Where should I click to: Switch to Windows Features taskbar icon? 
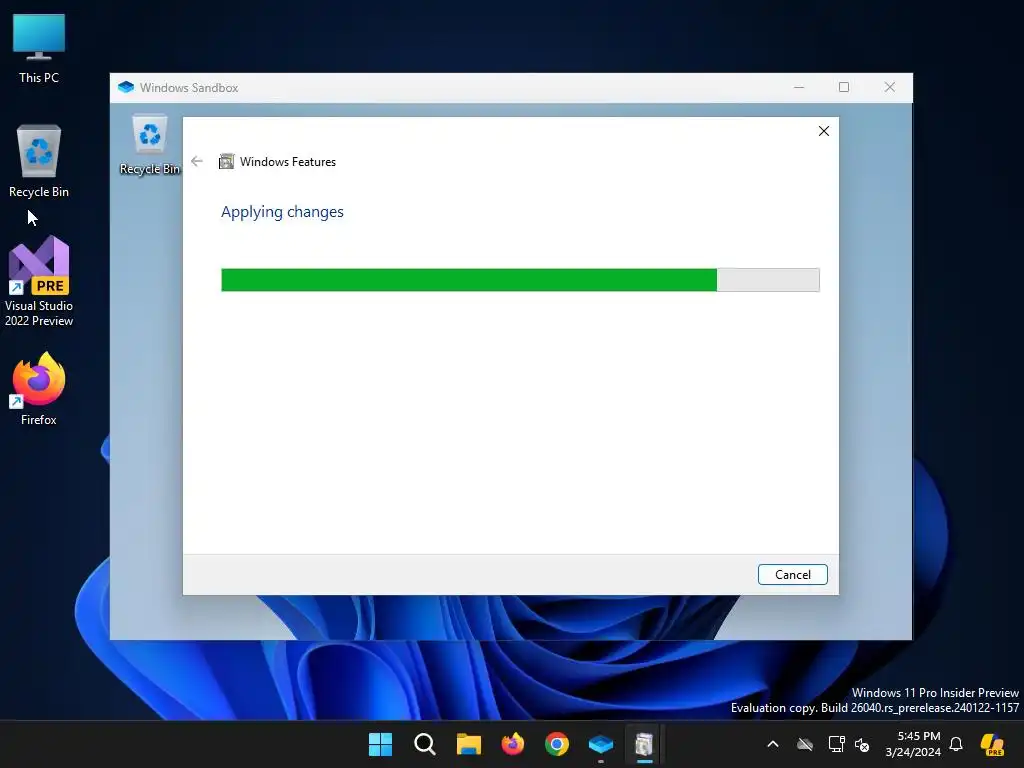click(645, 744)
